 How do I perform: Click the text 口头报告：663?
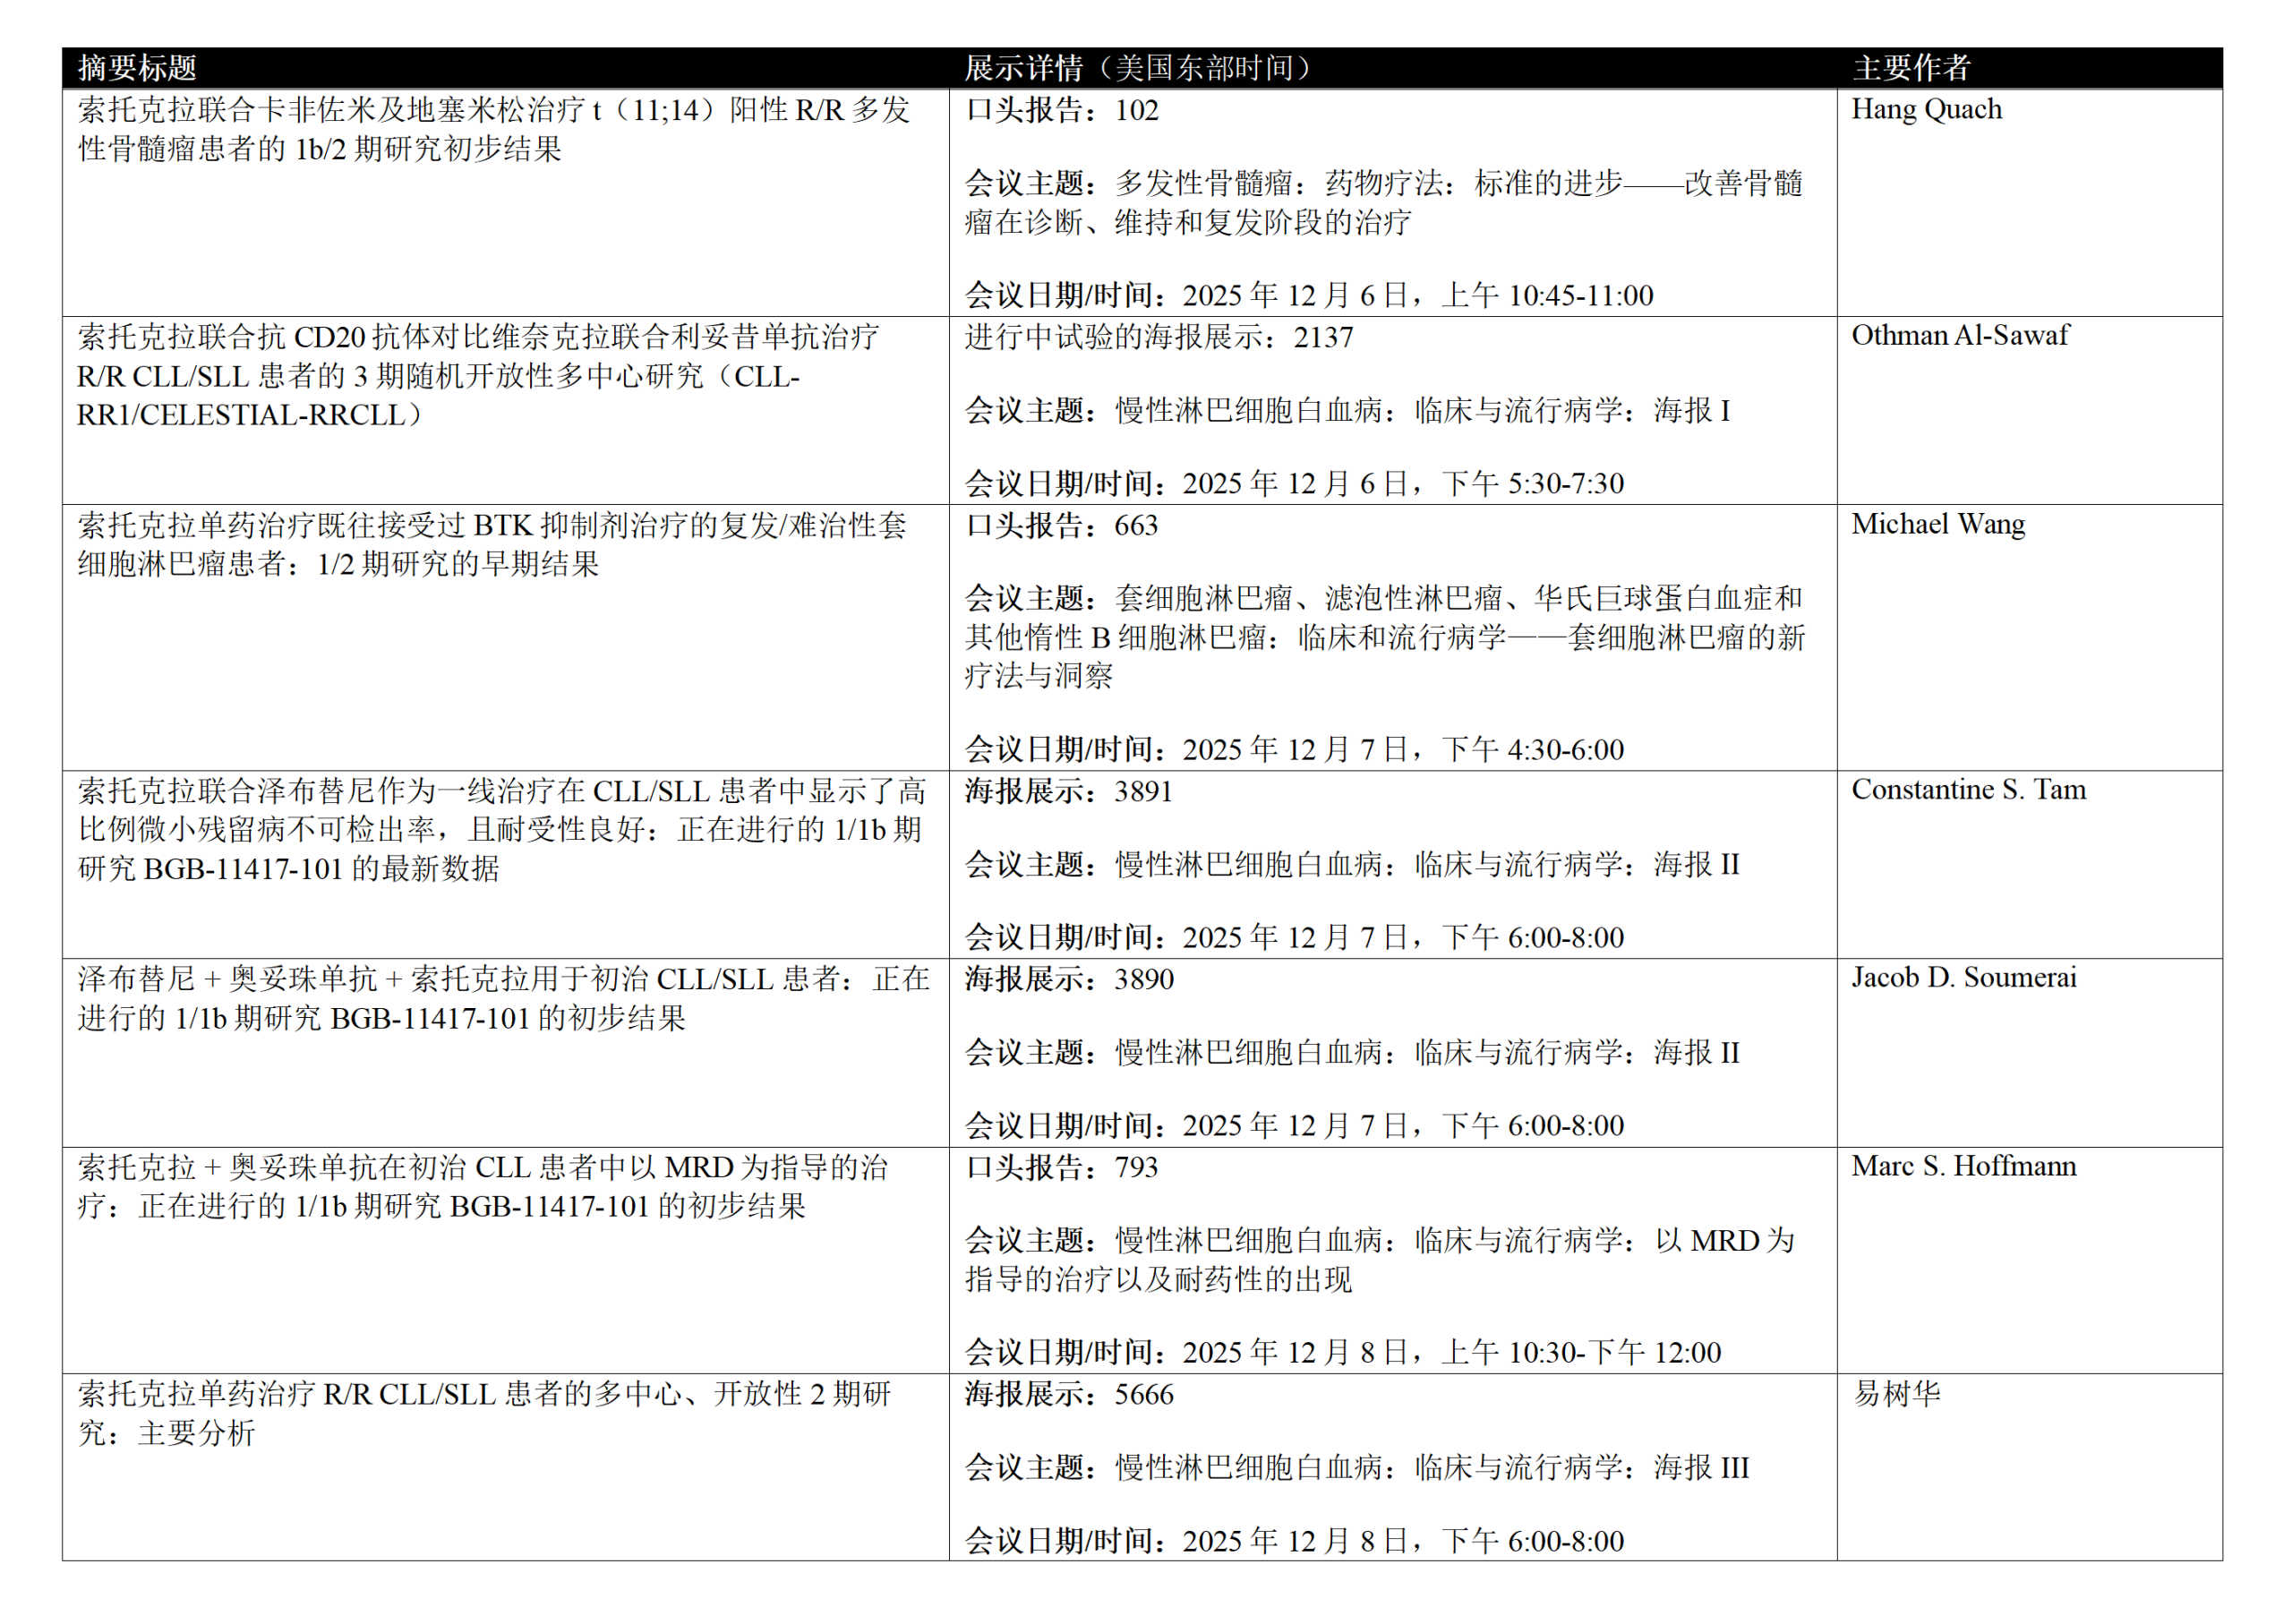click(1061, 525)
